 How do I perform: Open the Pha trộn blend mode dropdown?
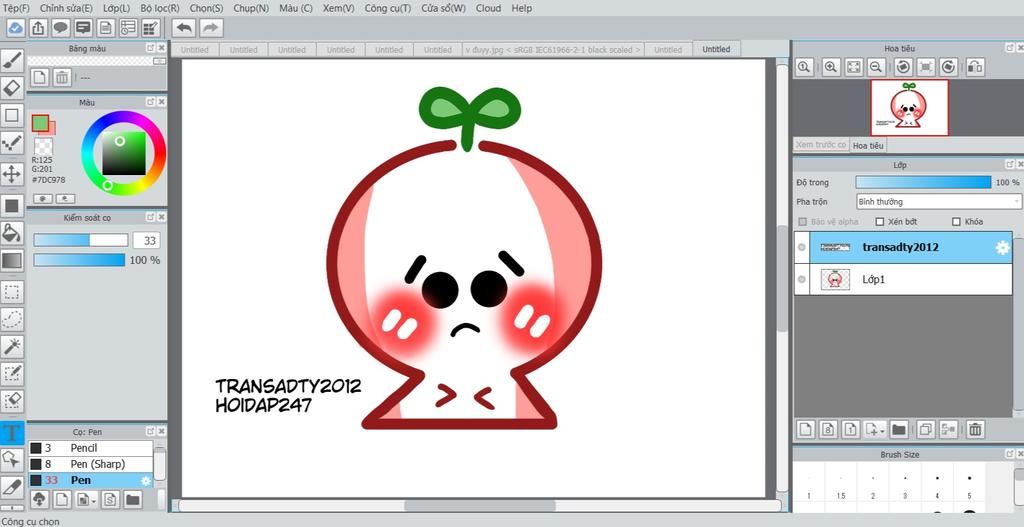coord(939,202)
